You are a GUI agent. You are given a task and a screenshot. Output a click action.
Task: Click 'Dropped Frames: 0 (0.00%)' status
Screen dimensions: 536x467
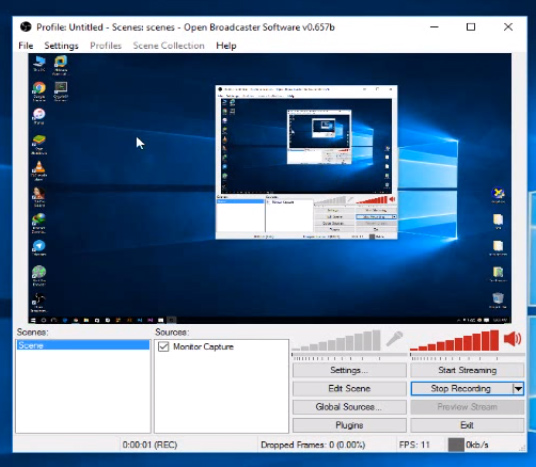point(313,445)
